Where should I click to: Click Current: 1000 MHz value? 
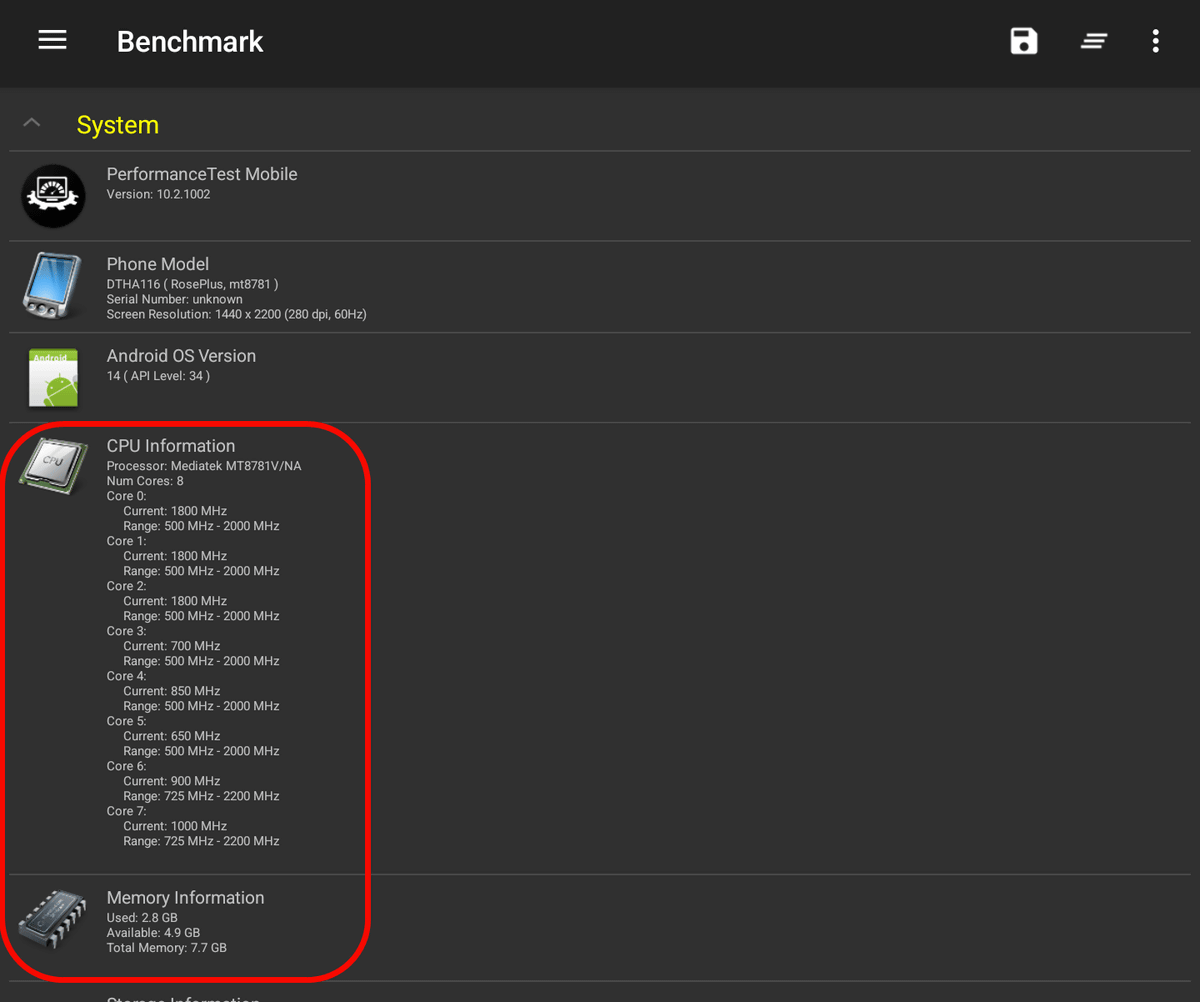coord(175,826)
